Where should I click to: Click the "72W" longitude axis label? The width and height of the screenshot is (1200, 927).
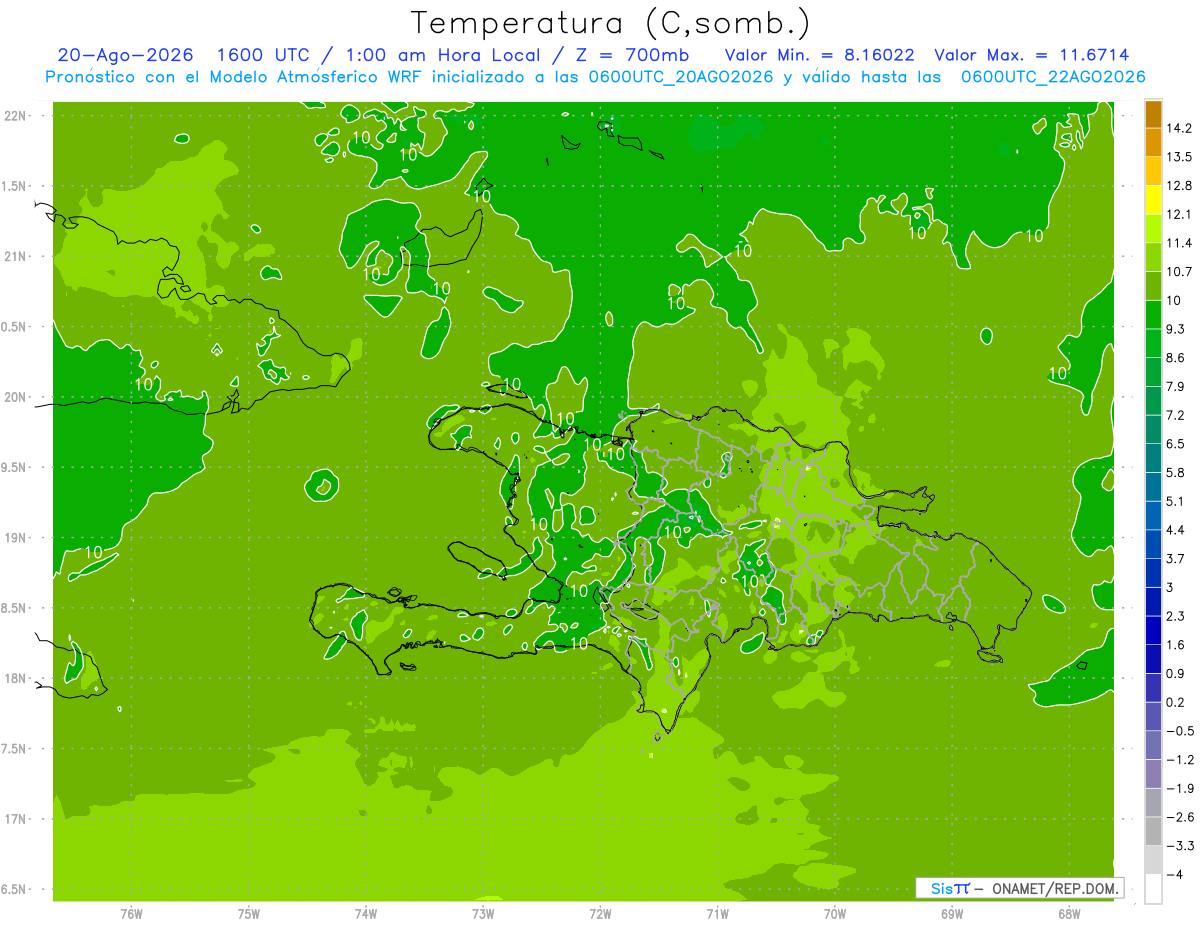pos(600,914)
